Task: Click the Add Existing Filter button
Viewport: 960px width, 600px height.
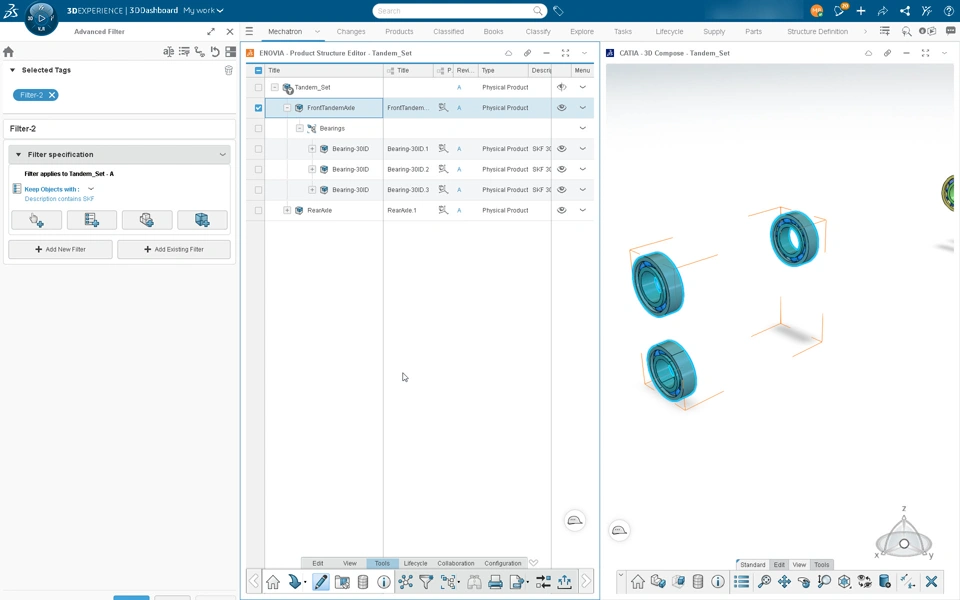Action: (174, 249)
